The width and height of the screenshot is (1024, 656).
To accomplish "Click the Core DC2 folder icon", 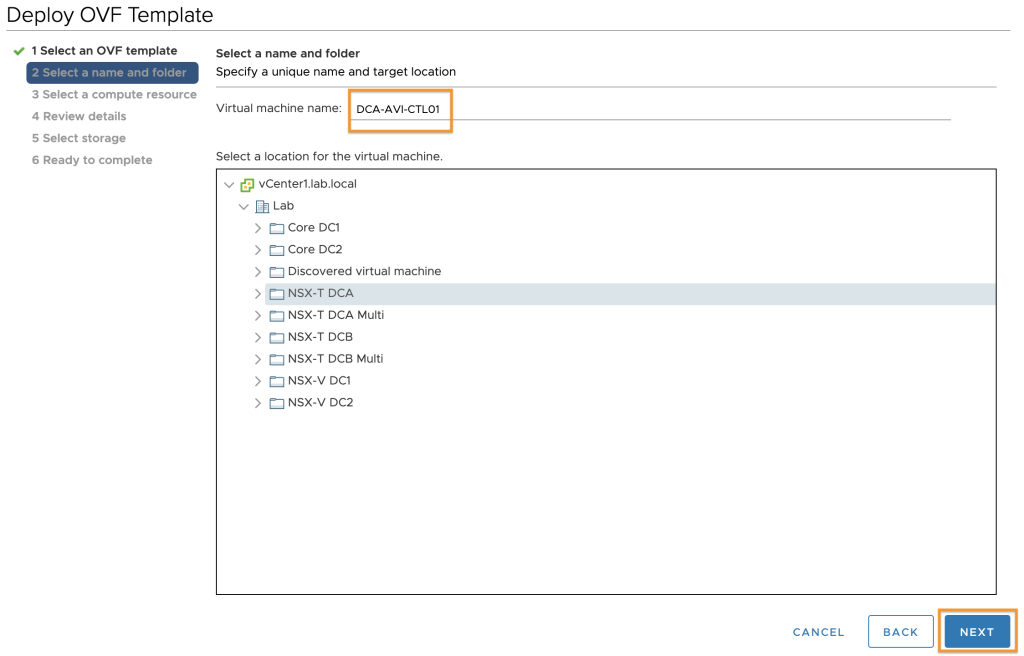I will click(277, 250).
